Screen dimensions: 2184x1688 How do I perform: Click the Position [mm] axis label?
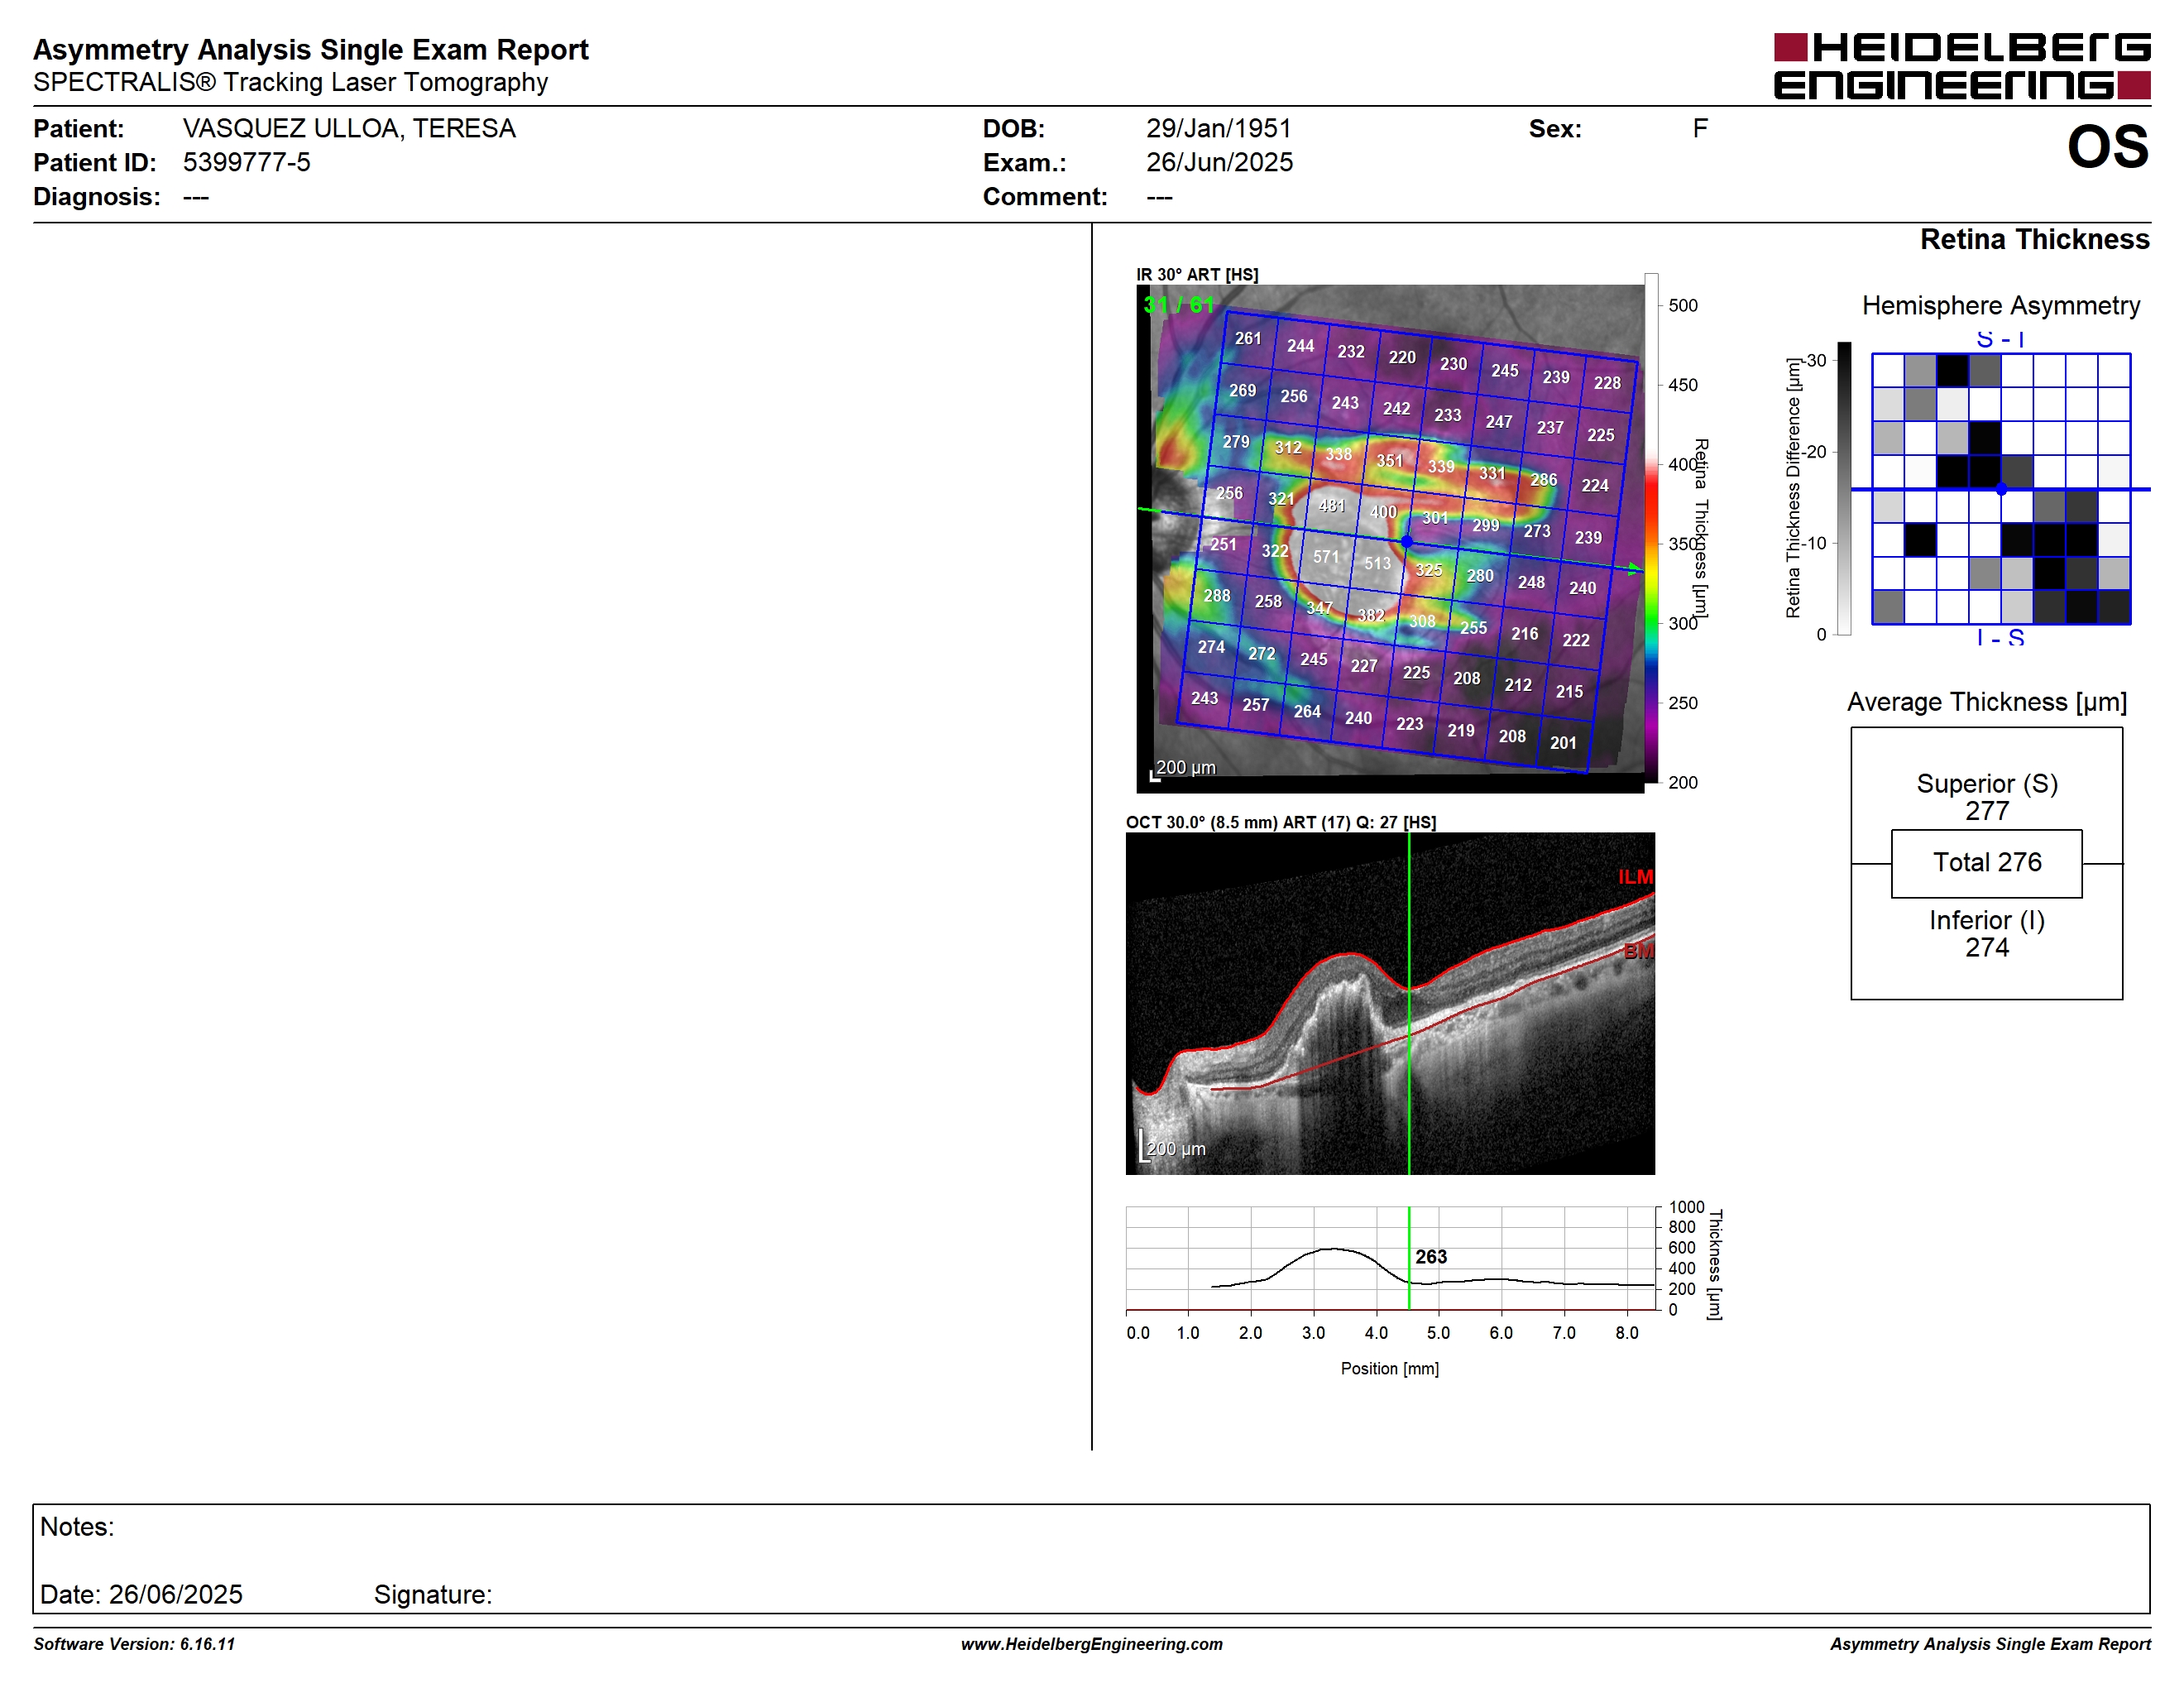(1390, 1369)
